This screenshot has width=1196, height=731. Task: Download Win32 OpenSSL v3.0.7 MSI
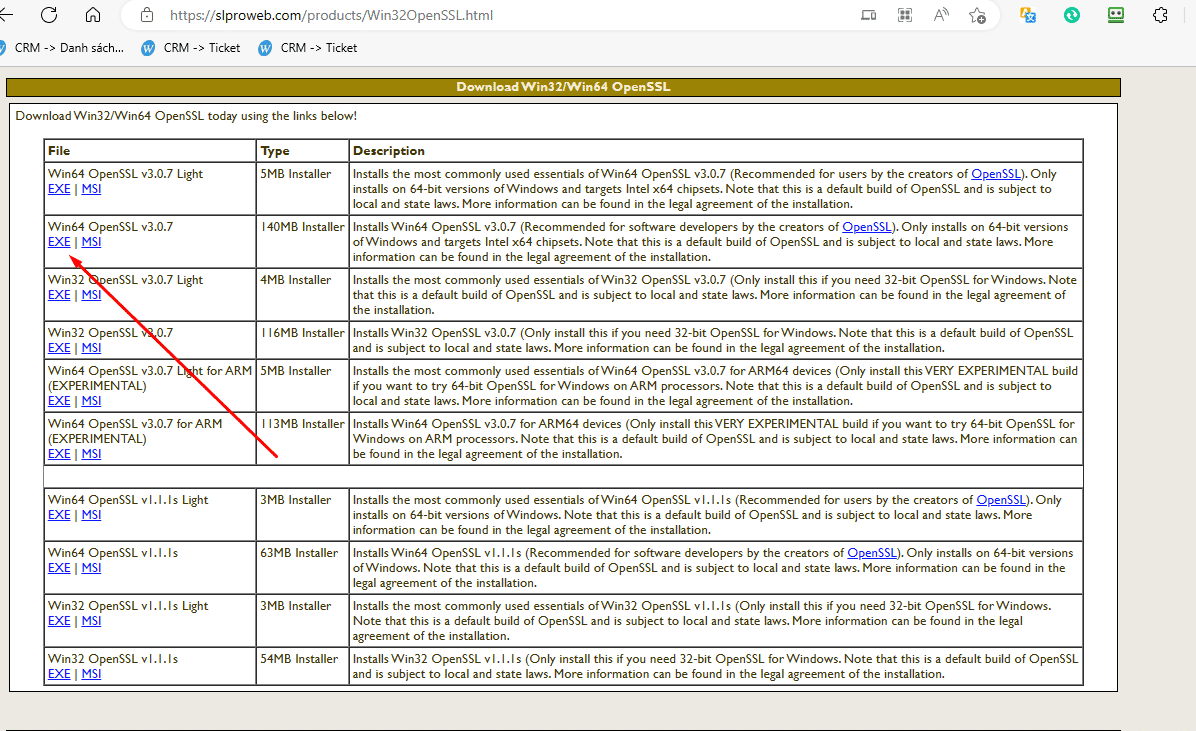[91, 348]
